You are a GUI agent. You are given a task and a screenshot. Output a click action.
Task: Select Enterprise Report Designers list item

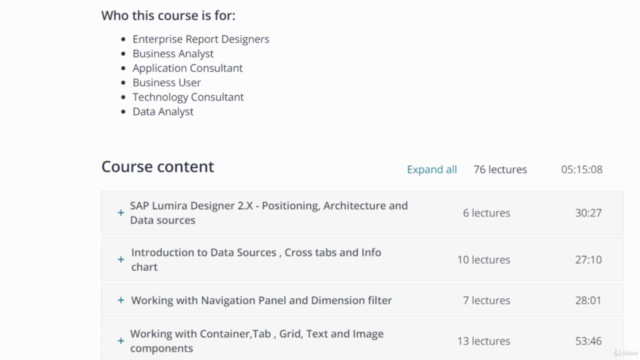(x=201, y=39)
